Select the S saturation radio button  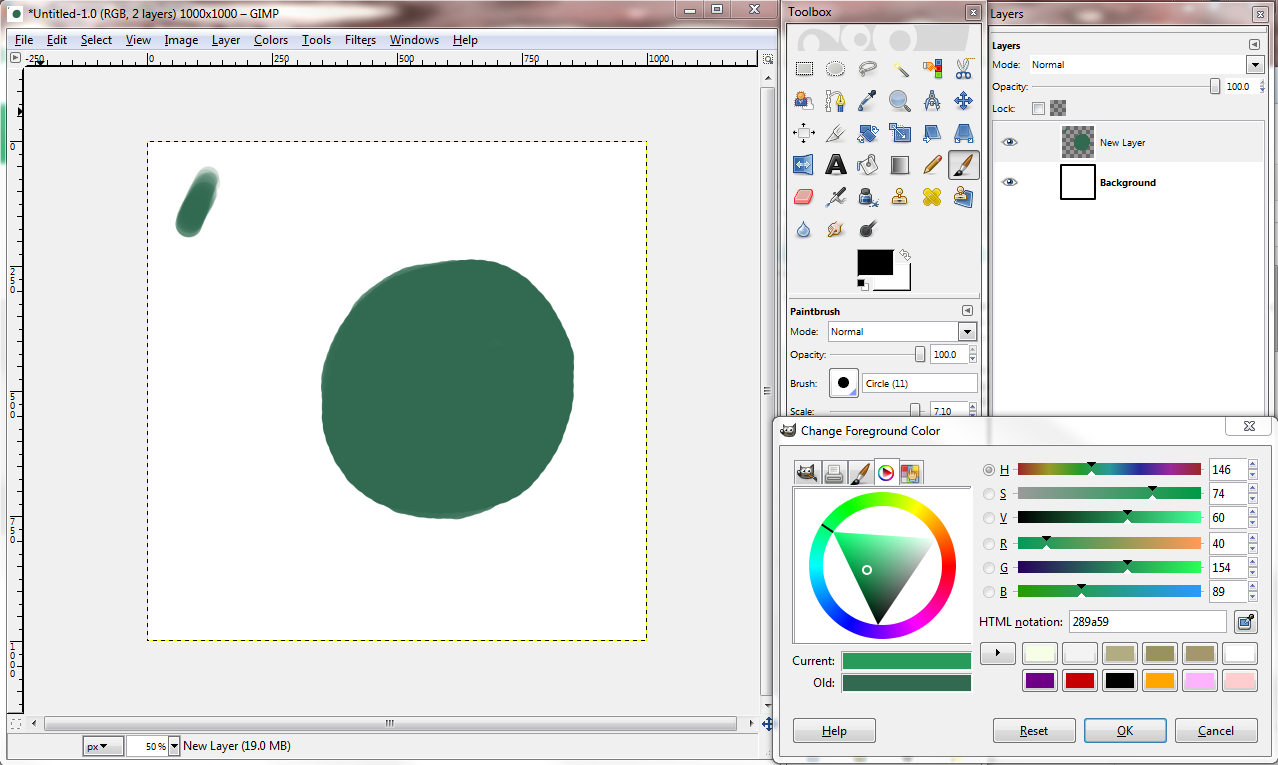coord(989,494)
